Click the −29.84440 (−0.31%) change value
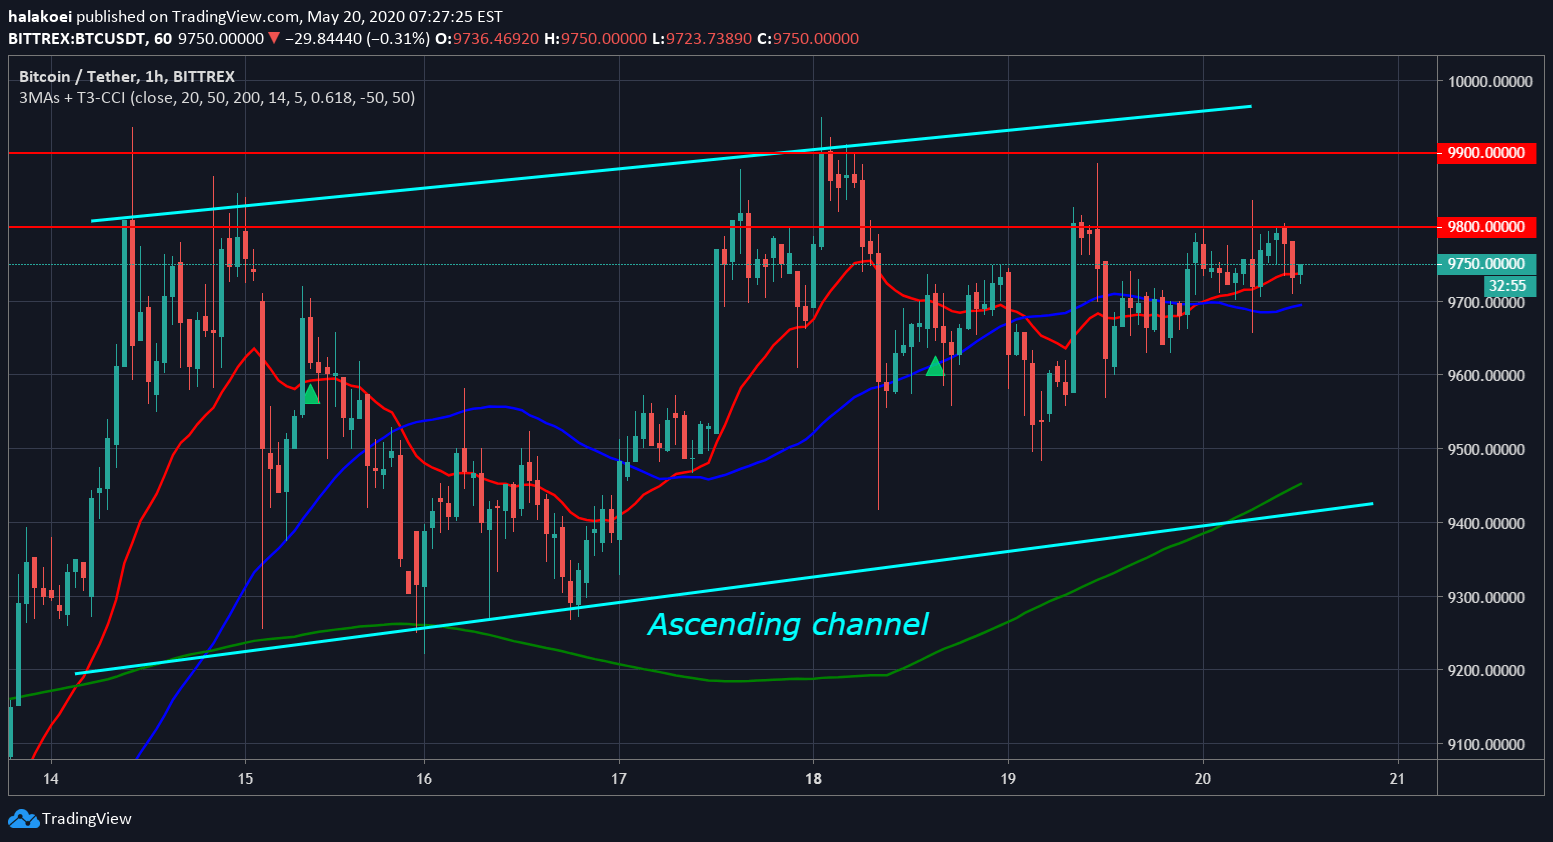 pos(357,39)
